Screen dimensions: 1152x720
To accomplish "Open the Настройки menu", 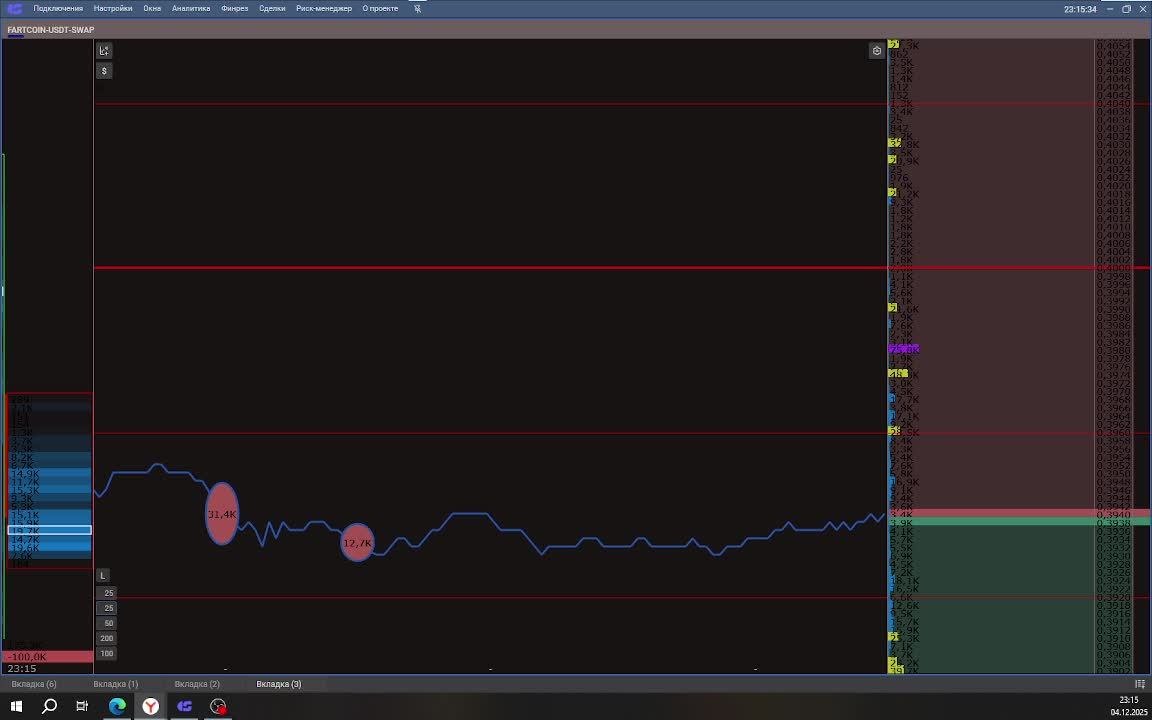I will (x=113, y=9).
